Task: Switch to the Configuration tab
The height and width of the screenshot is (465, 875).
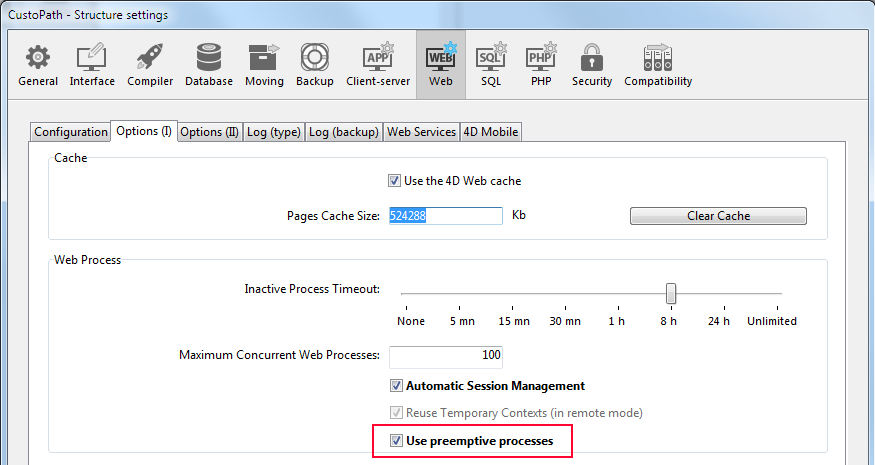Action: 70,132
